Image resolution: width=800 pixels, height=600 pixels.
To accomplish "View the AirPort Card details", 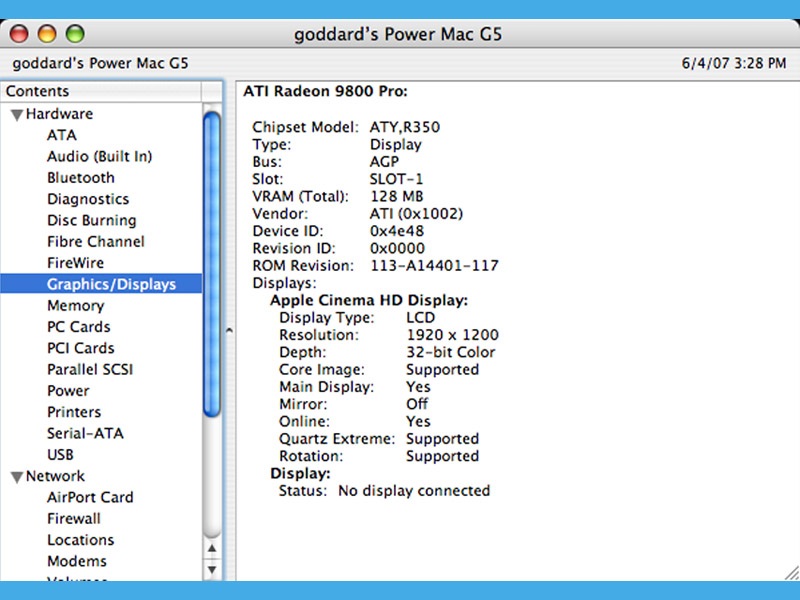I will click(90, 497).
